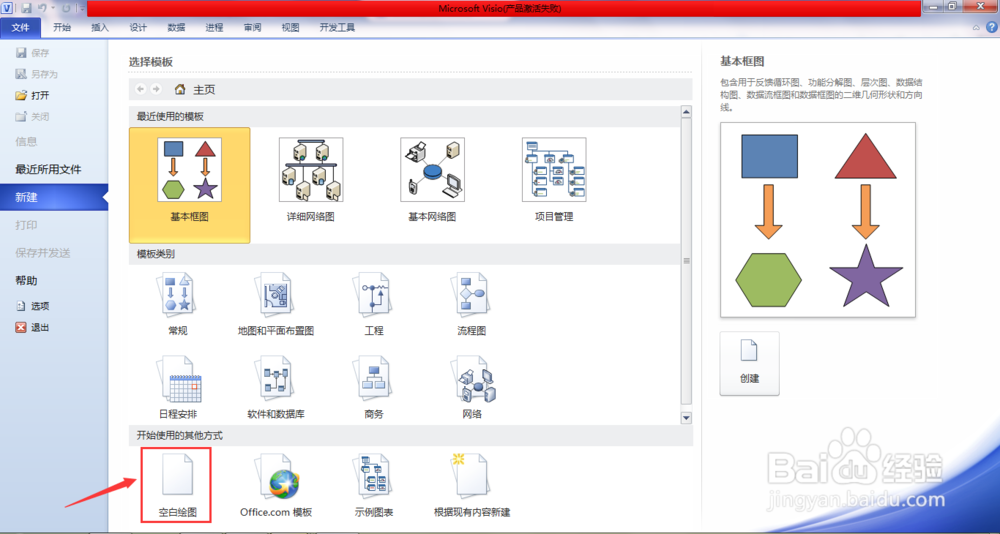Open 最近所用文件 page
Image resolution: width=1000 pixels, height=534 pixels.
tap(48, 170)
